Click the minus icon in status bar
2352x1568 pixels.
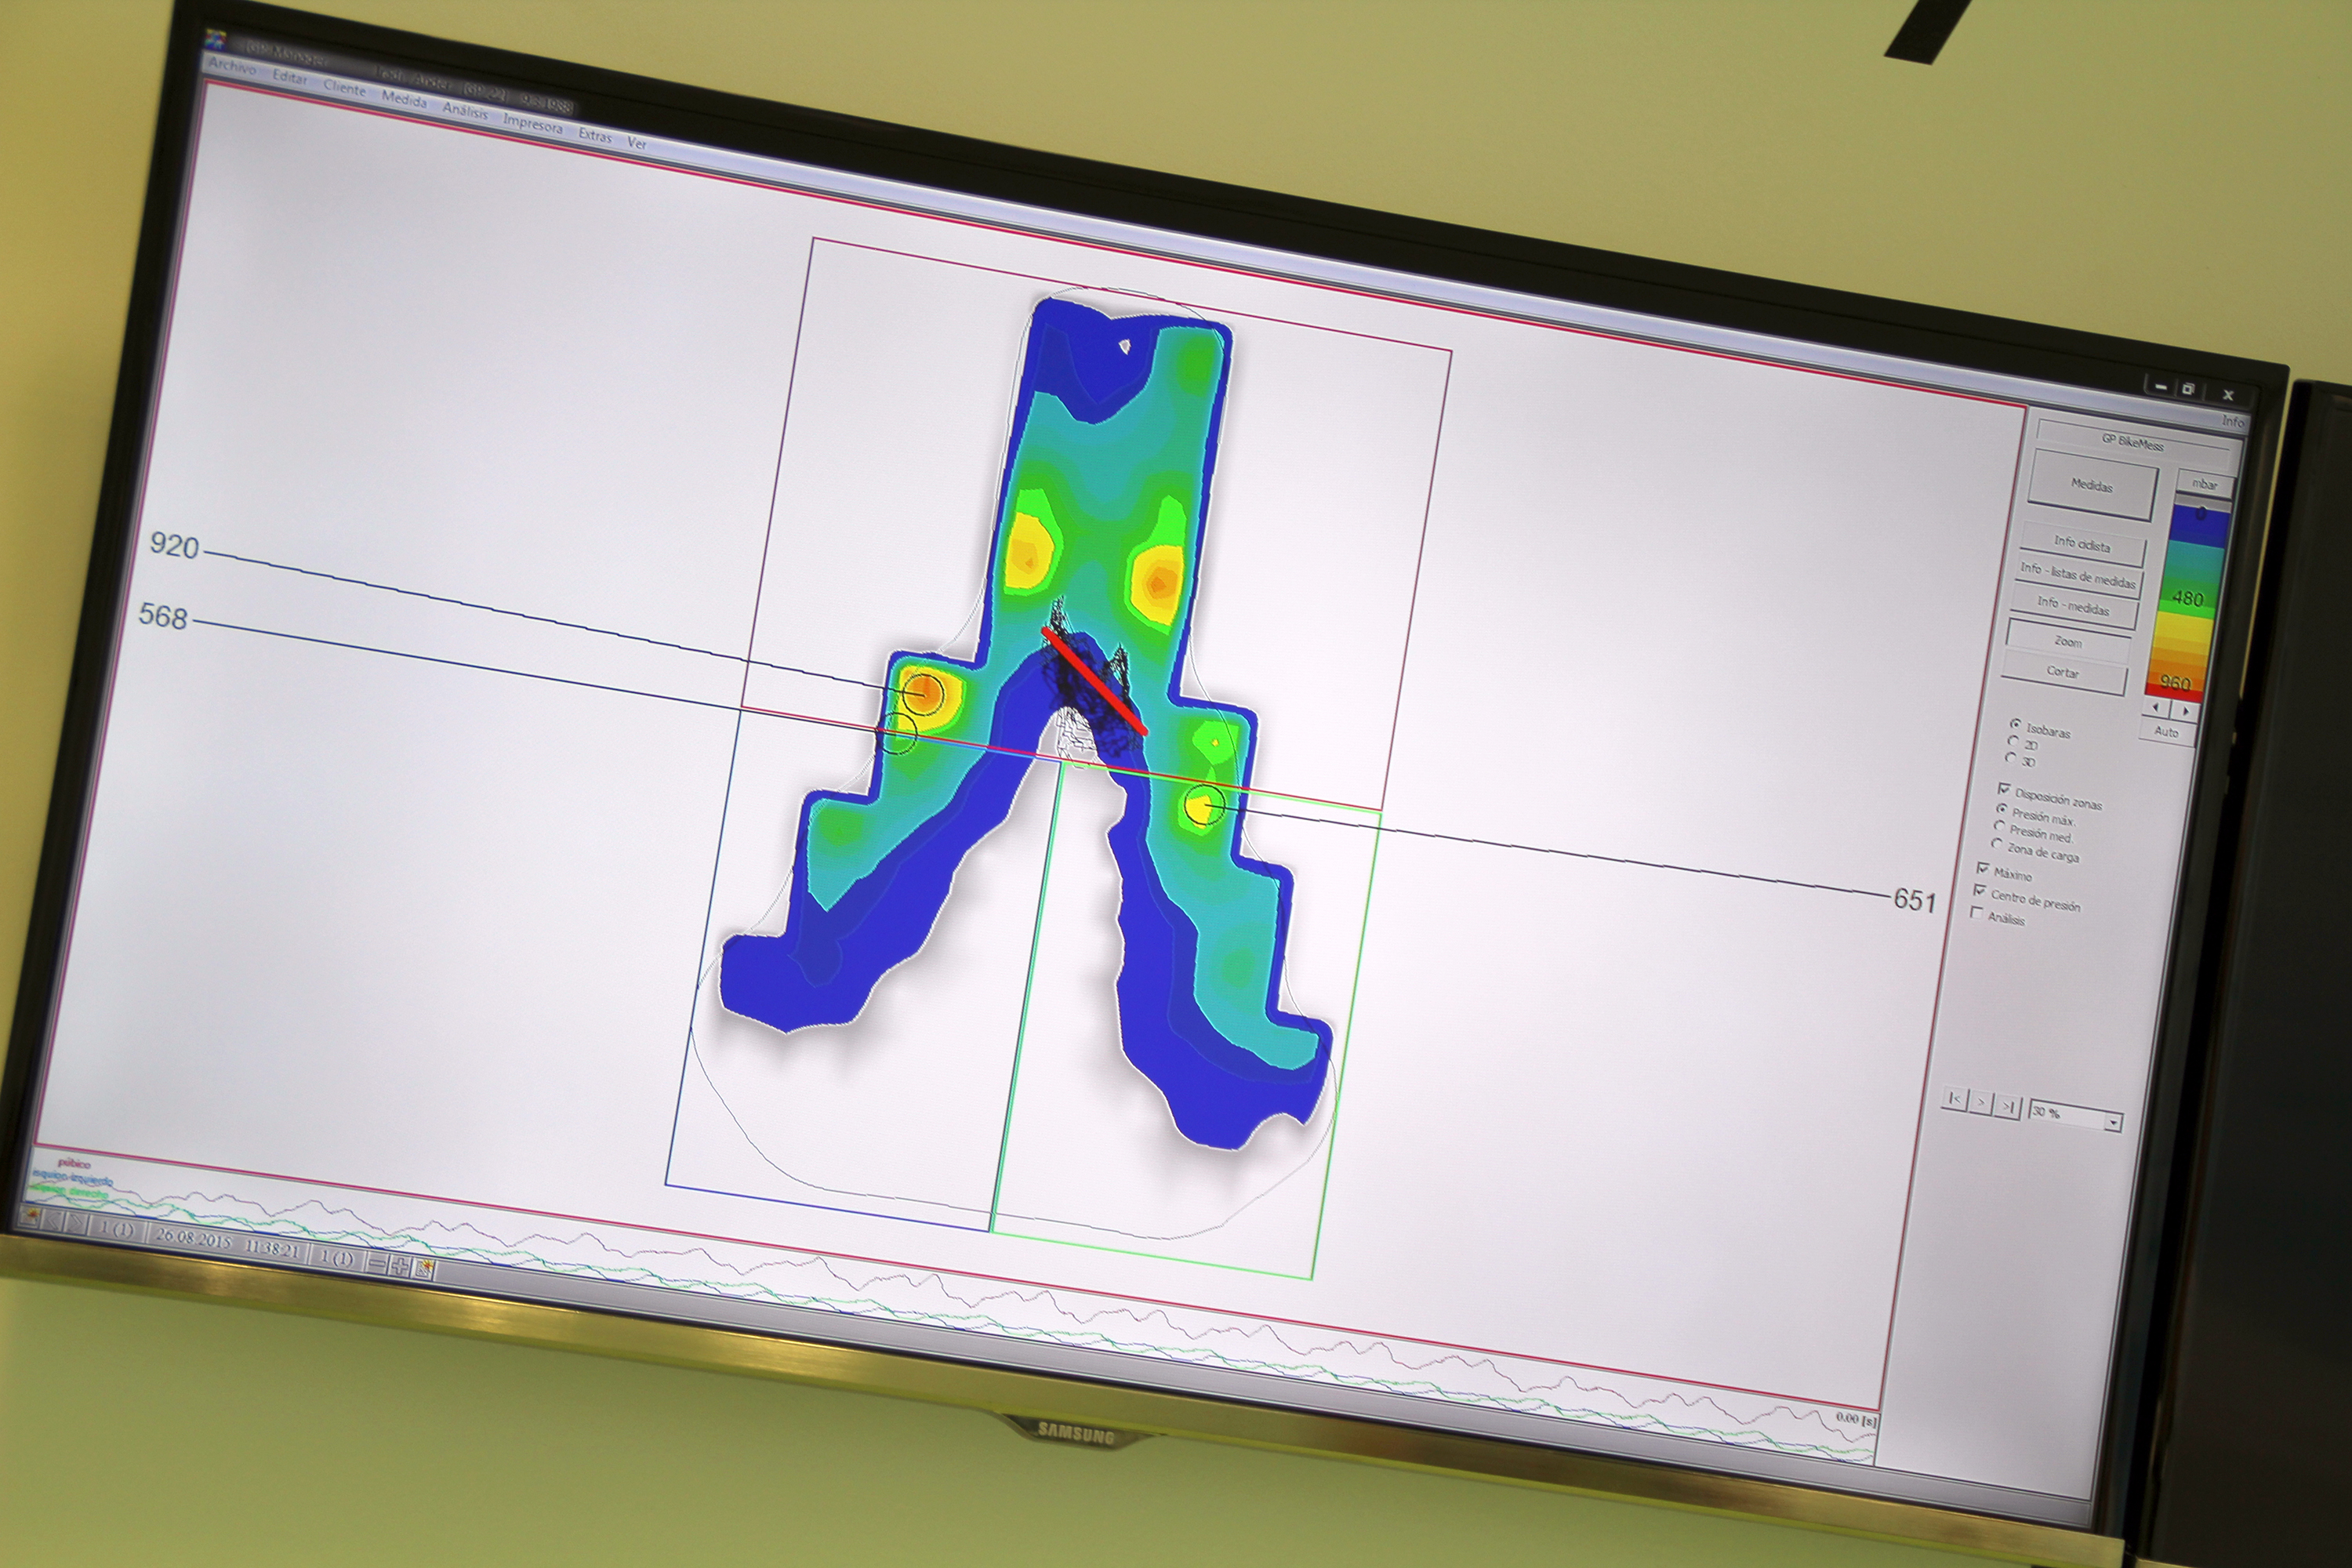pyautogui.click(x=377, y=1263)
